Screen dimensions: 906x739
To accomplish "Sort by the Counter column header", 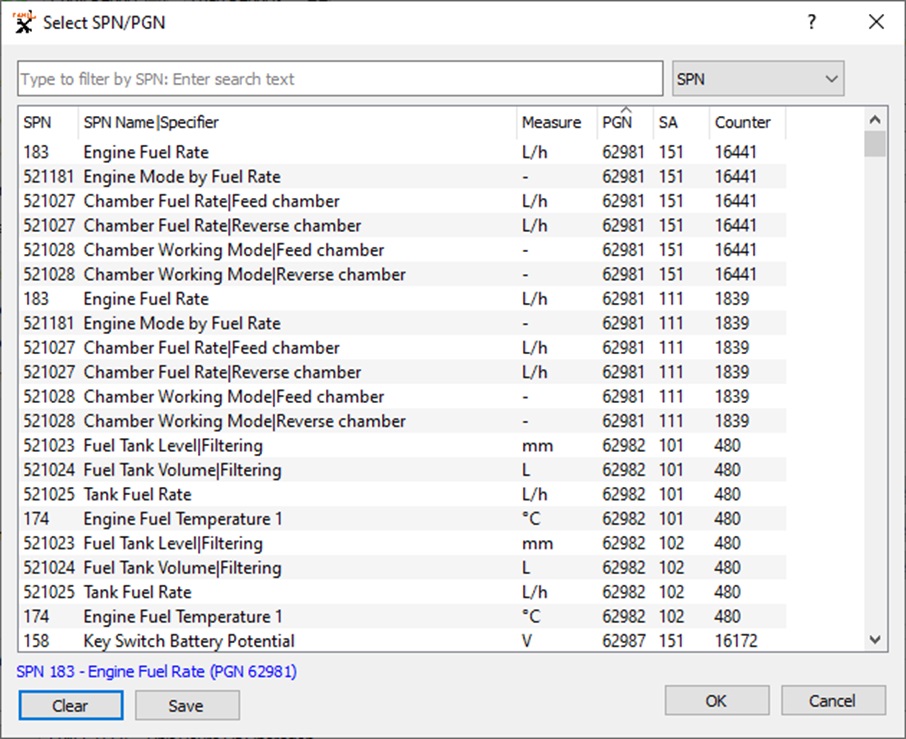I will tap(747, 122).
